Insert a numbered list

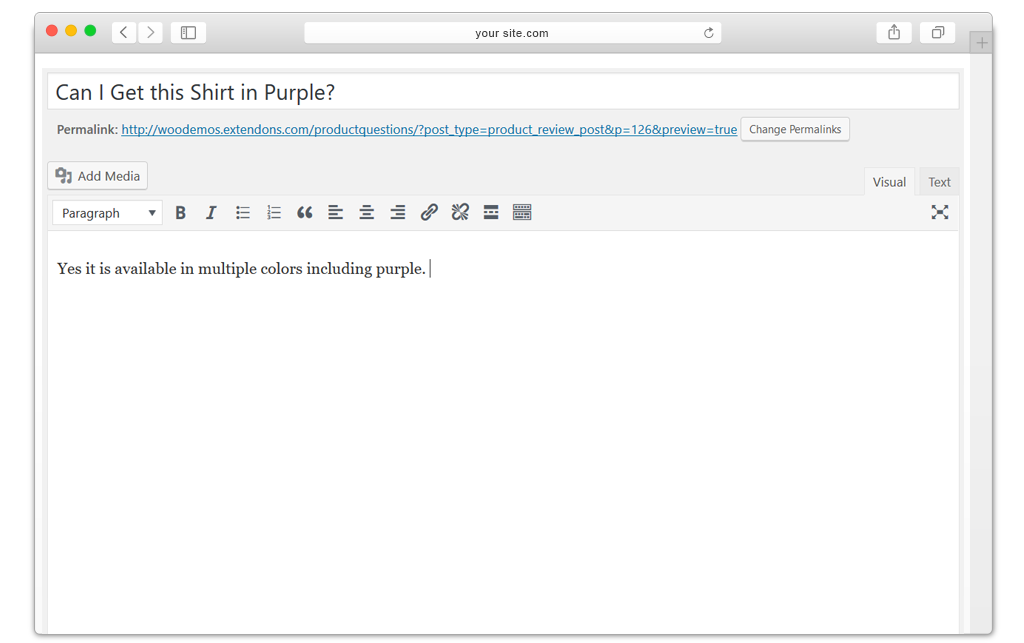click(x=274, y=213)
